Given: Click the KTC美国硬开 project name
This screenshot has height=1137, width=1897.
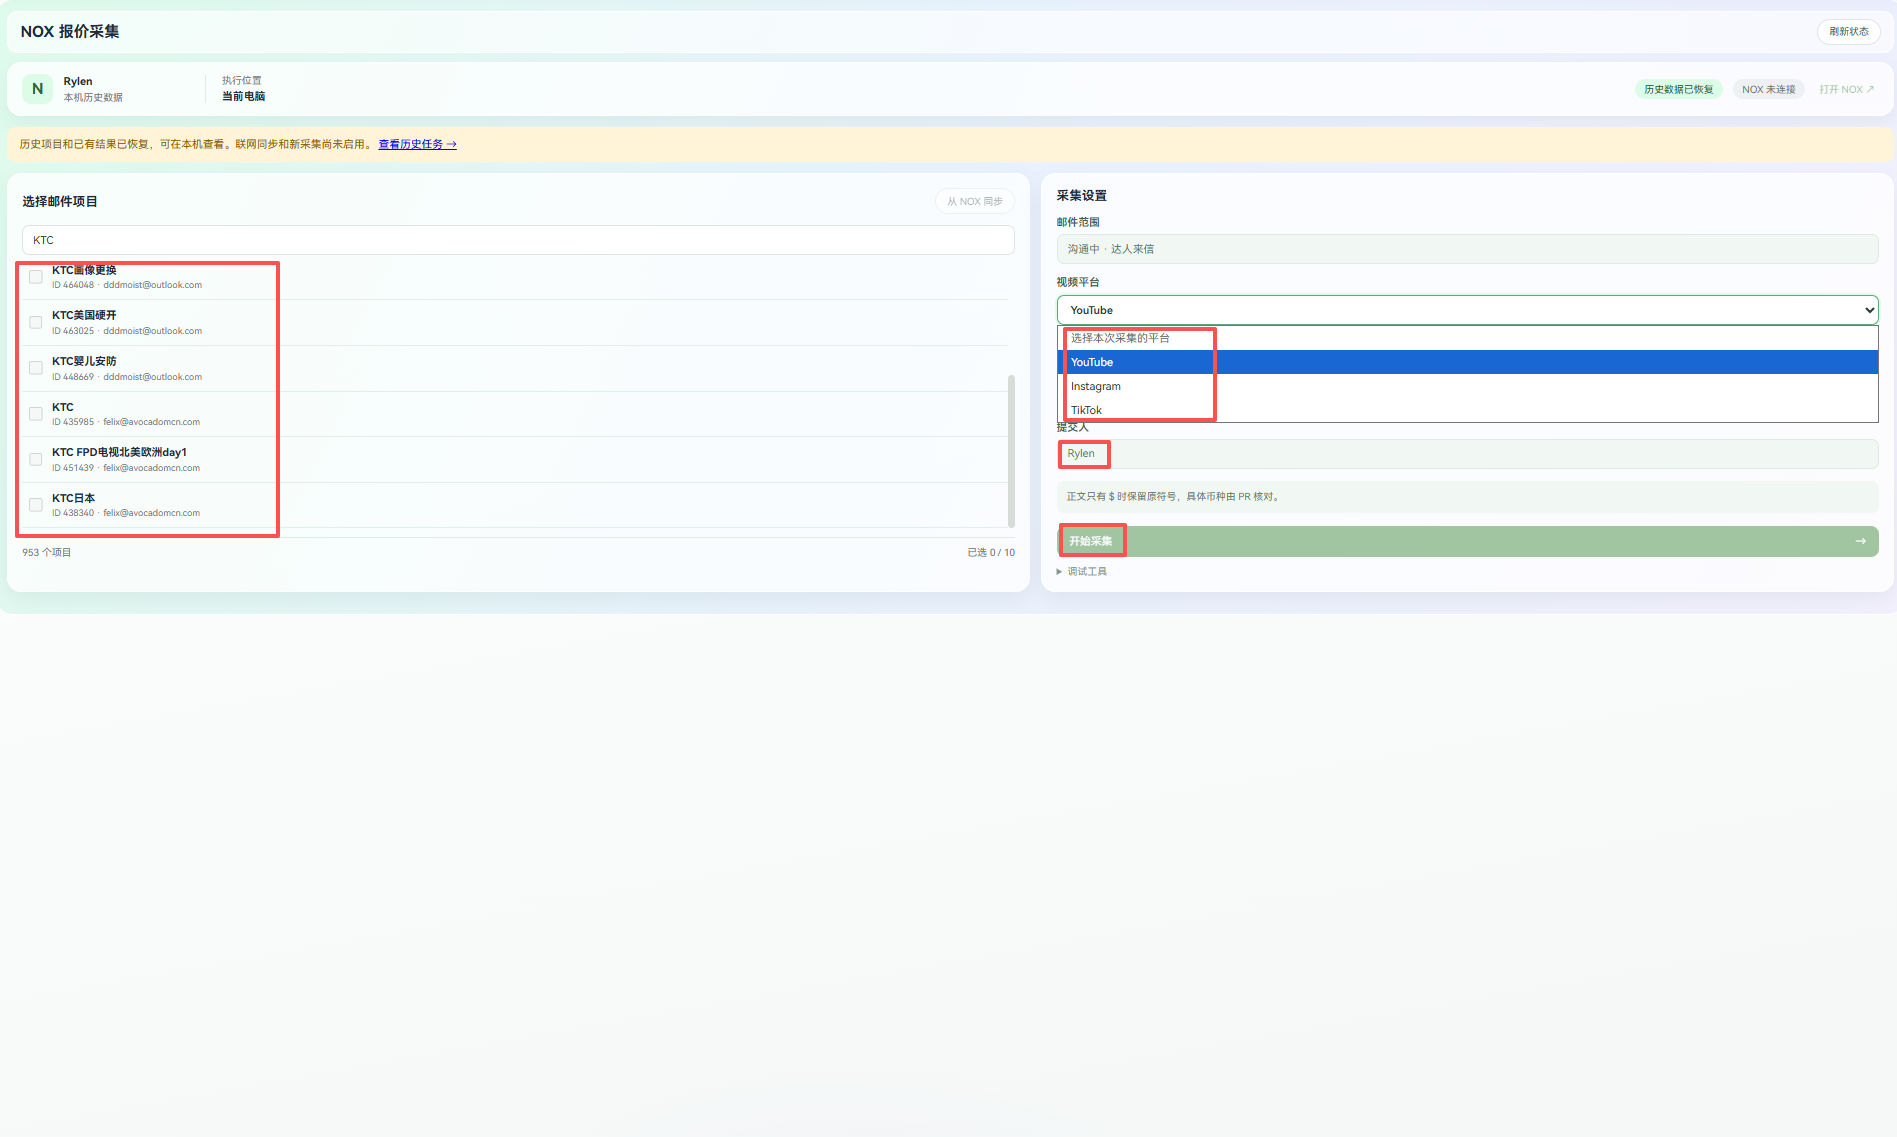Looking at the screenshot, I should [84, 315].
